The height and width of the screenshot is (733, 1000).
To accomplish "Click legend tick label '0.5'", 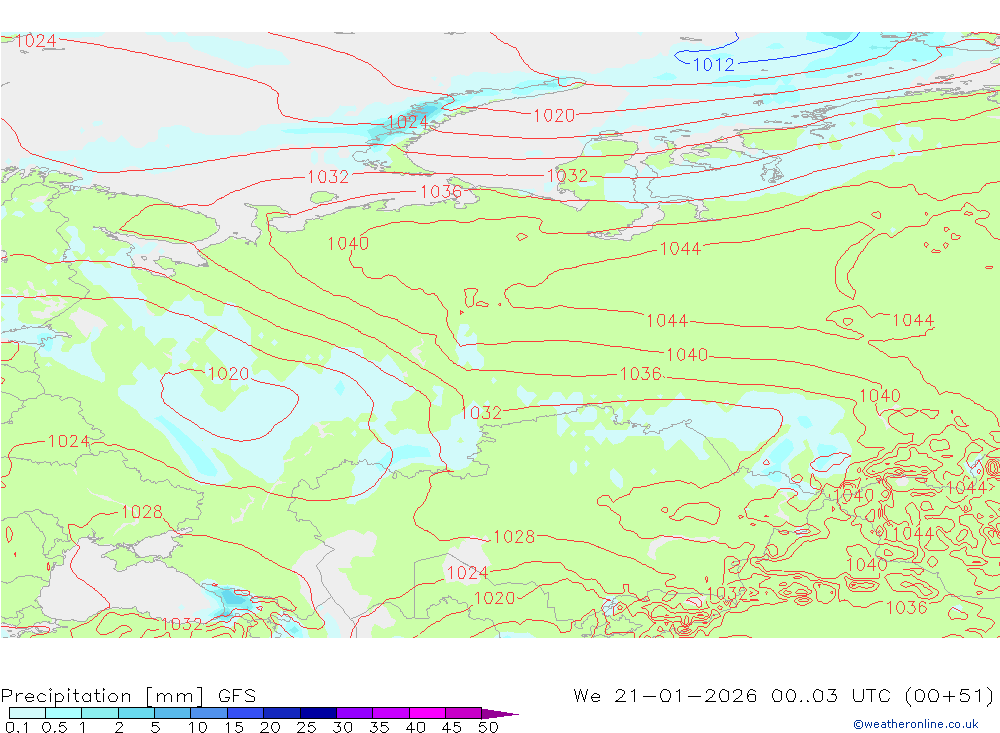I will click(54, 727).
